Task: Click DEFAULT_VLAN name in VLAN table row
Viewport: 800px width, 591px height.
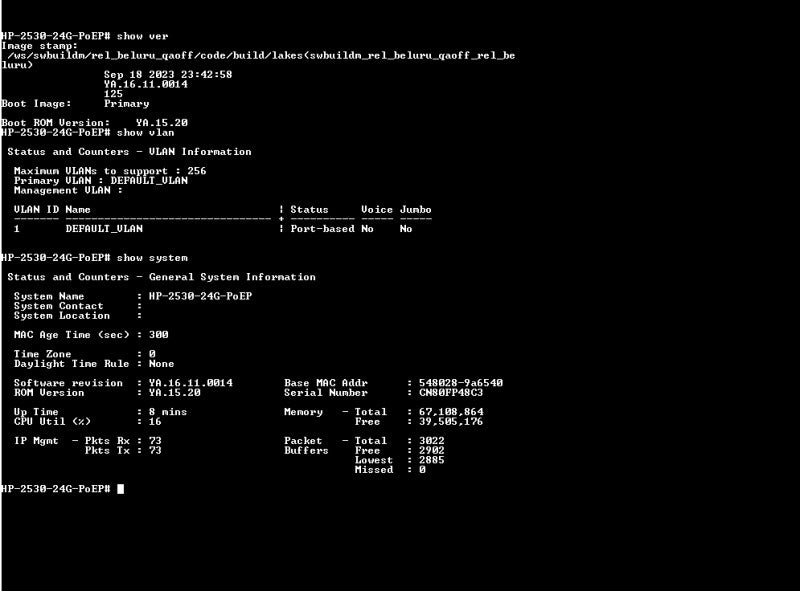Action: pyautogui.click(x=104, y=229)
